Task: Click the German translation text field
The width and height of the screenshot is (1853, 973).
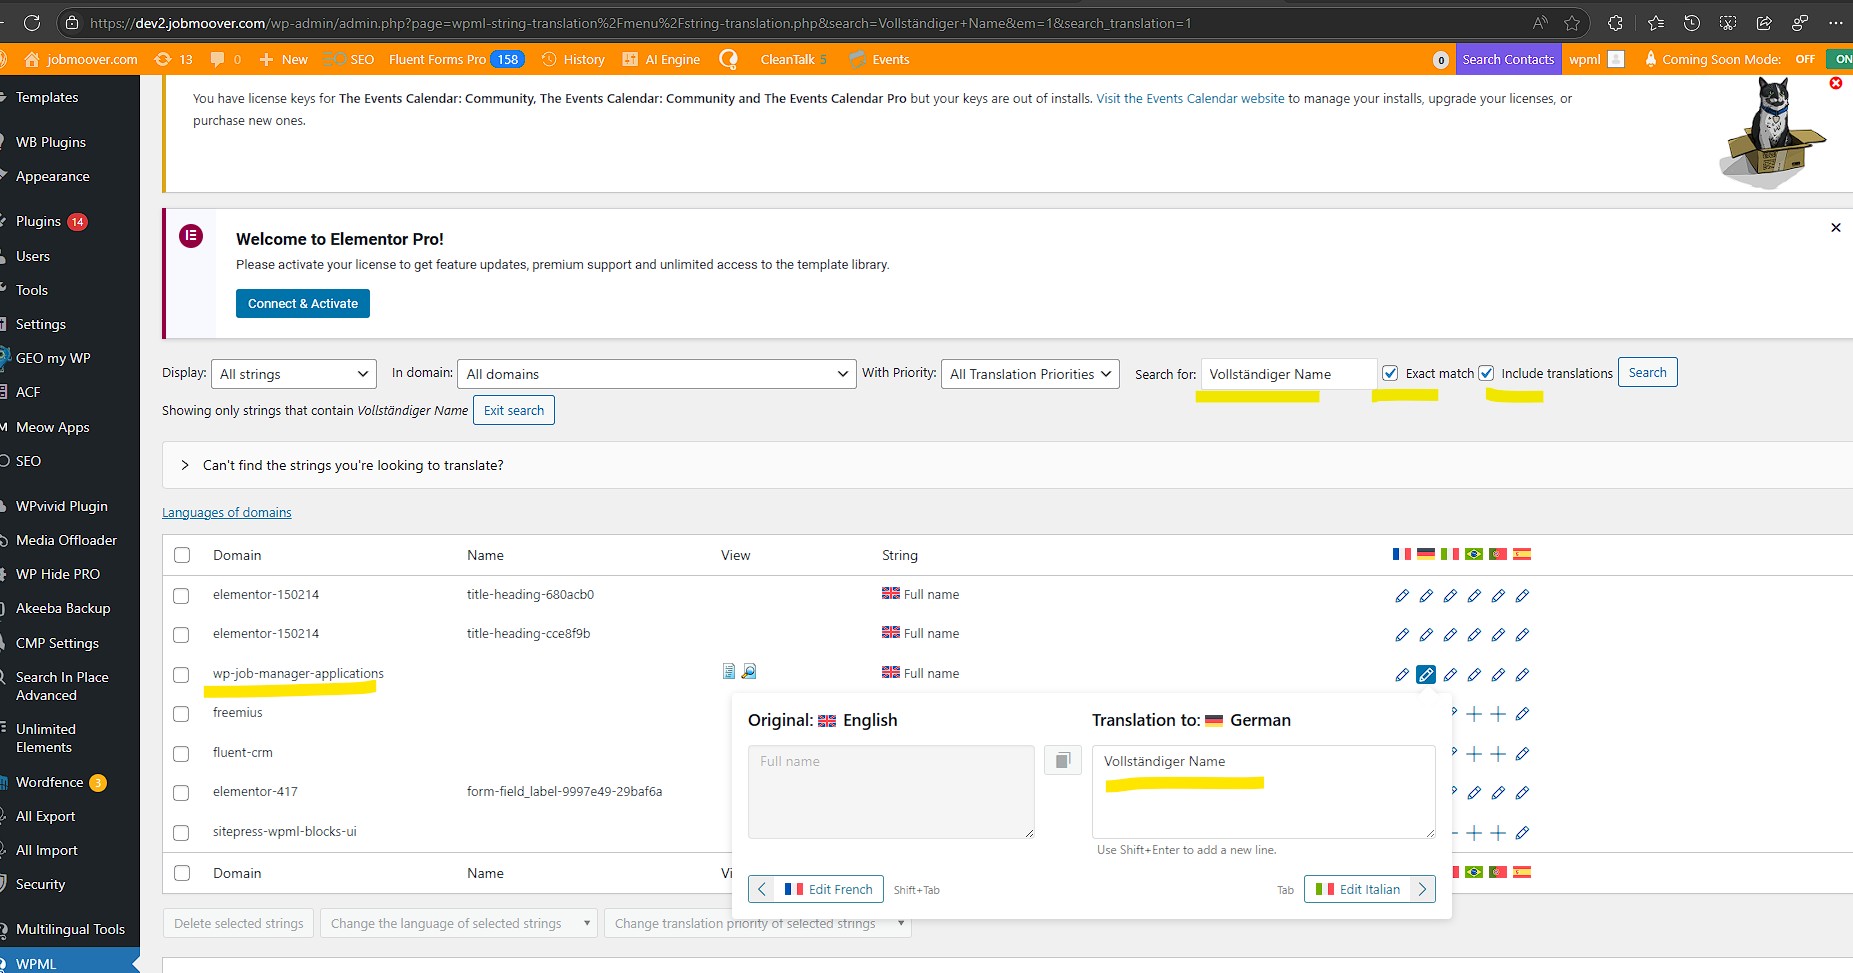Action: [1262, 790]
